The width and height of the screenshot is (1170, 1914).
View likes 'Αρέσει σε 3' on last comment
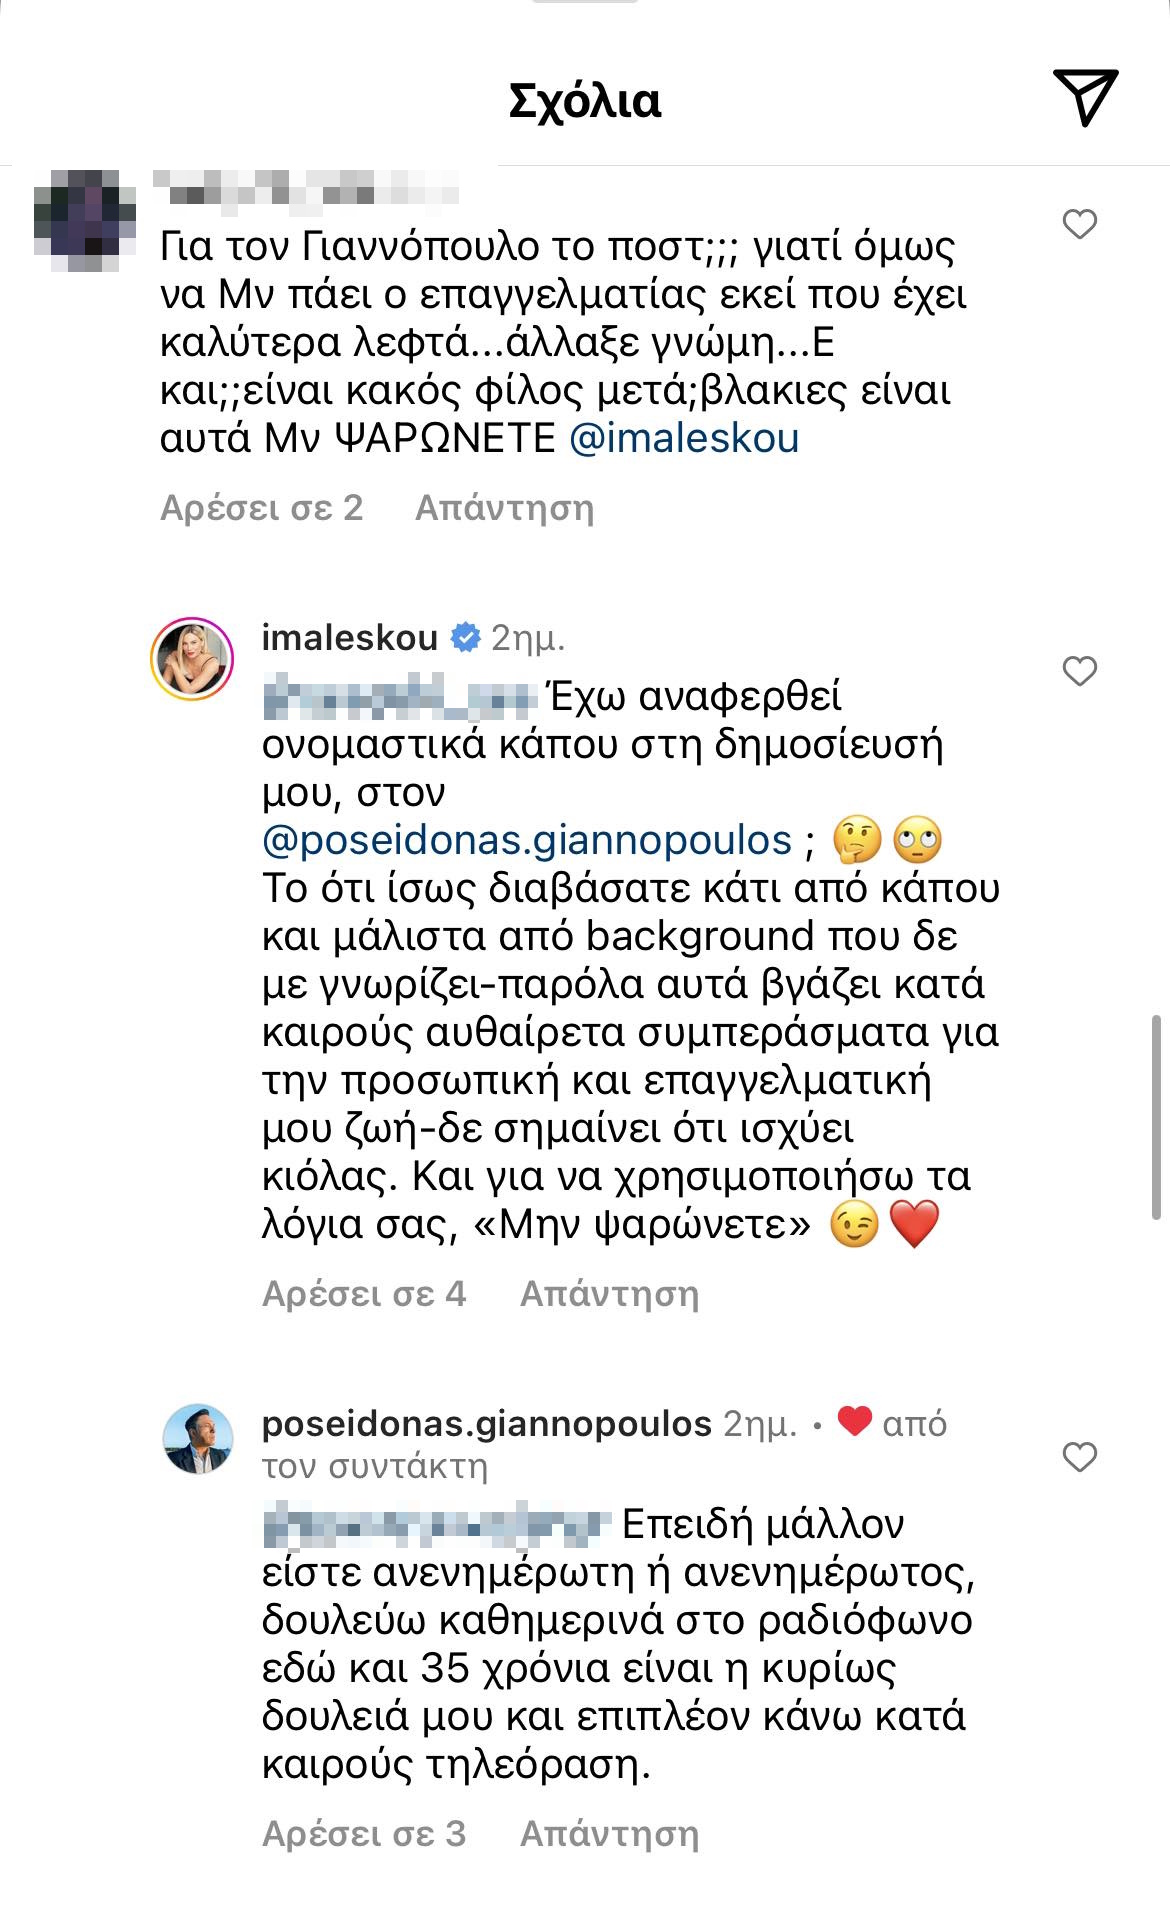[x=364, y=1834]
